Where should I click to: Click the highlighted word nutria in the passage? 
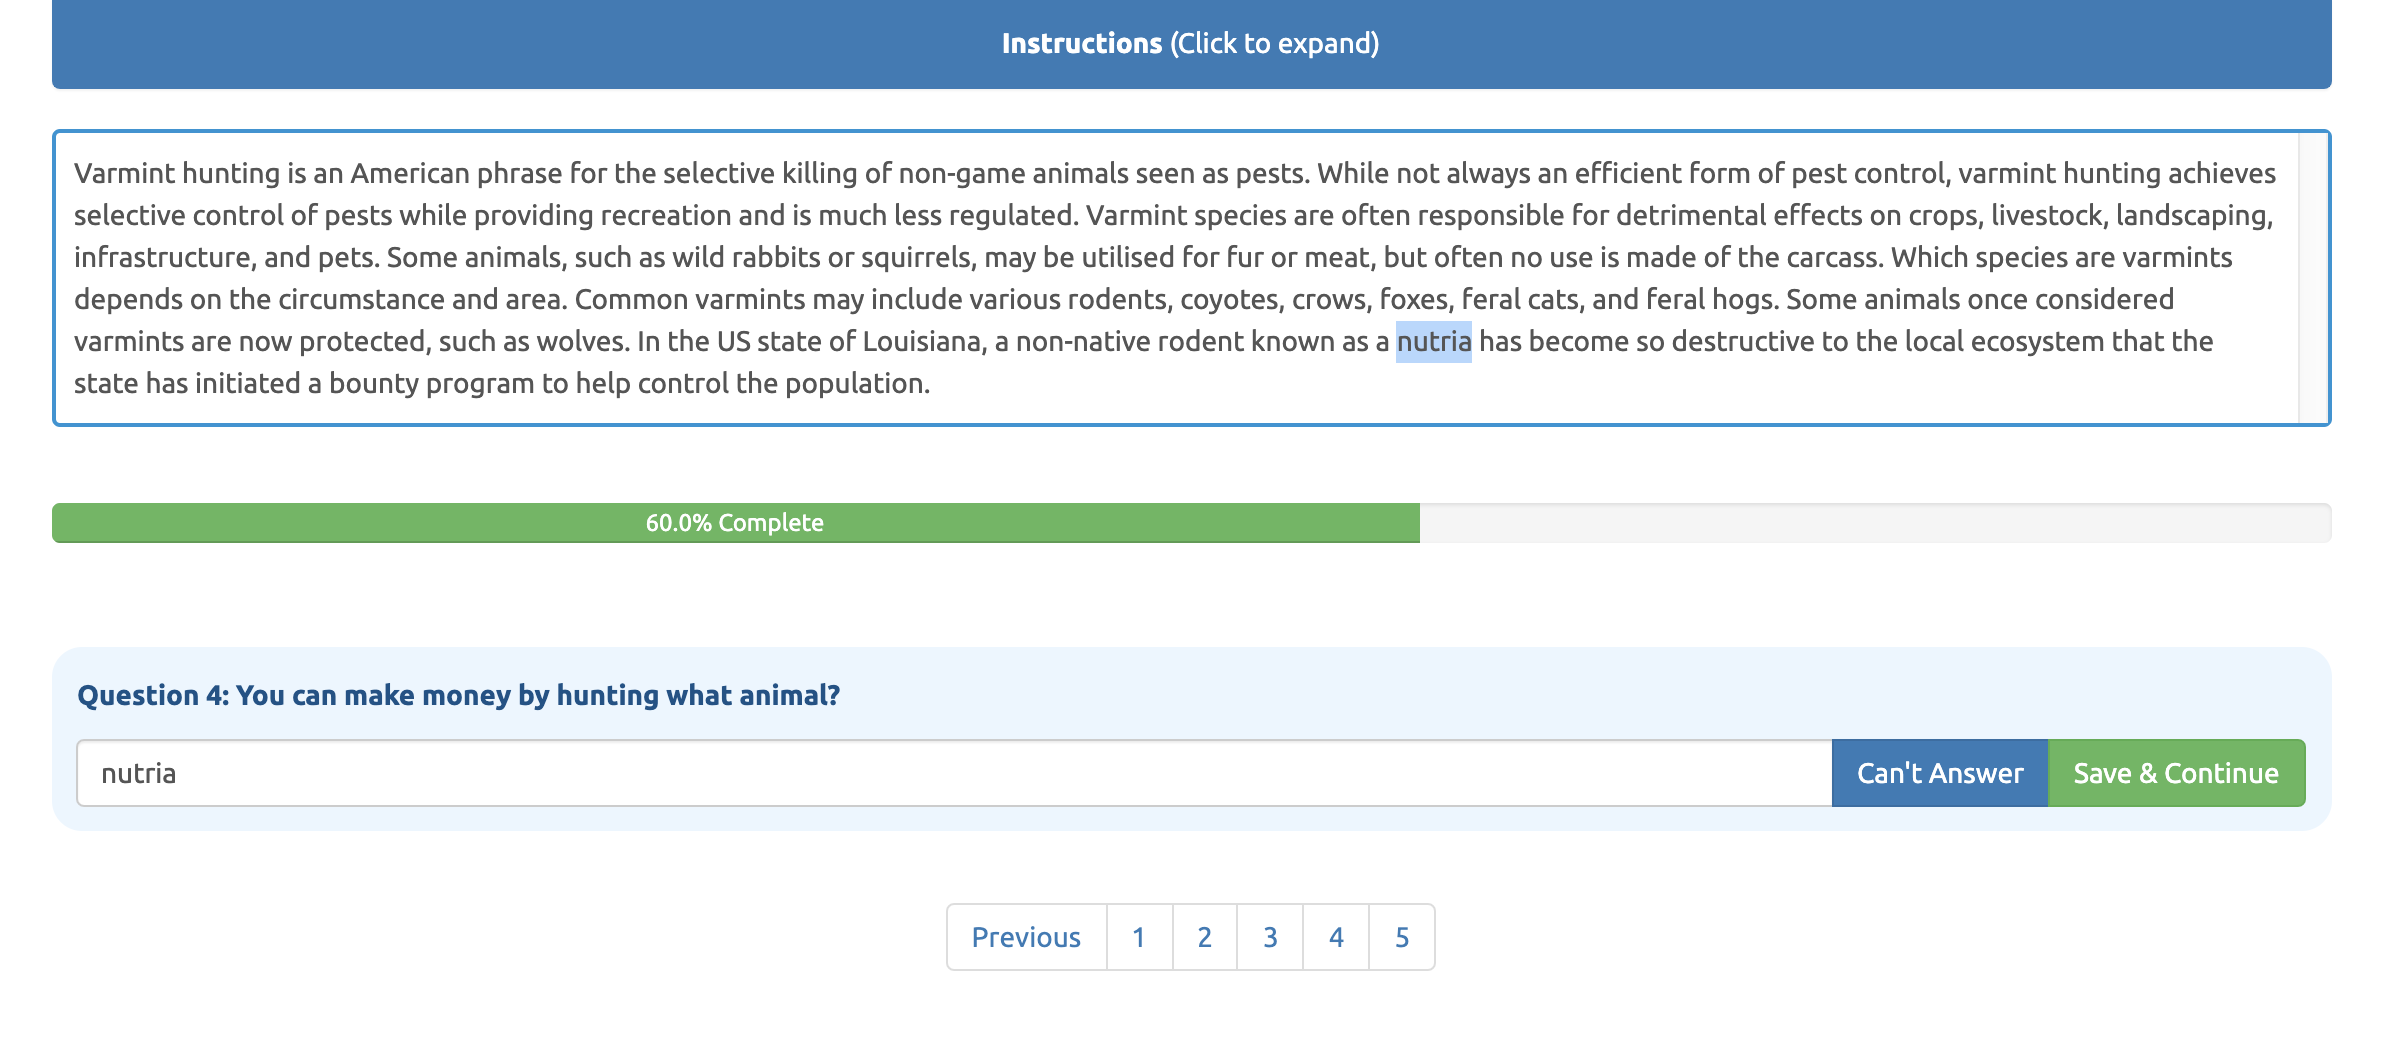tap(1433, 342)
